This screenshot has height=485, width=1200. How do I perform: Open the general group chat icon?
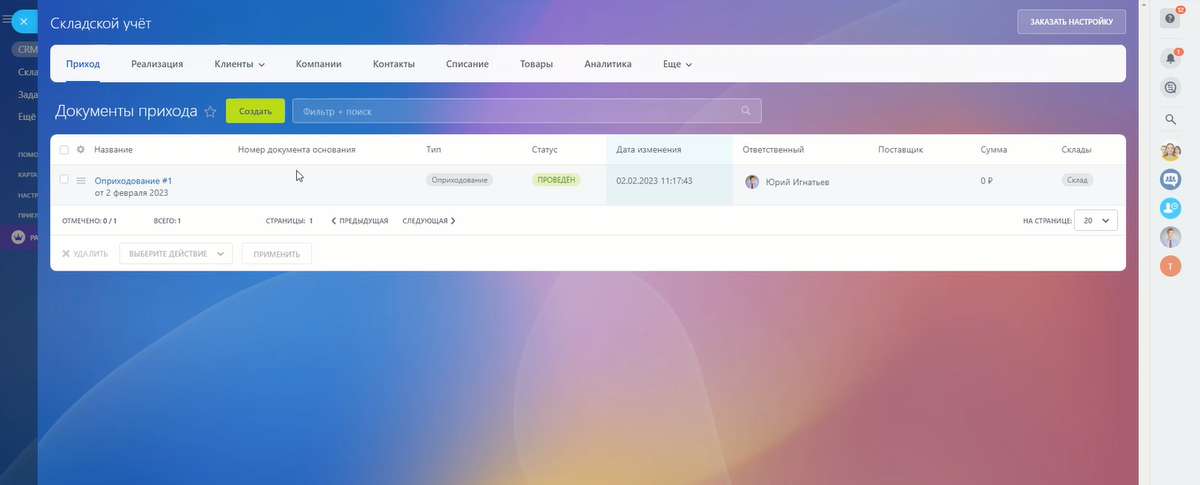(x=1171, y=180)
